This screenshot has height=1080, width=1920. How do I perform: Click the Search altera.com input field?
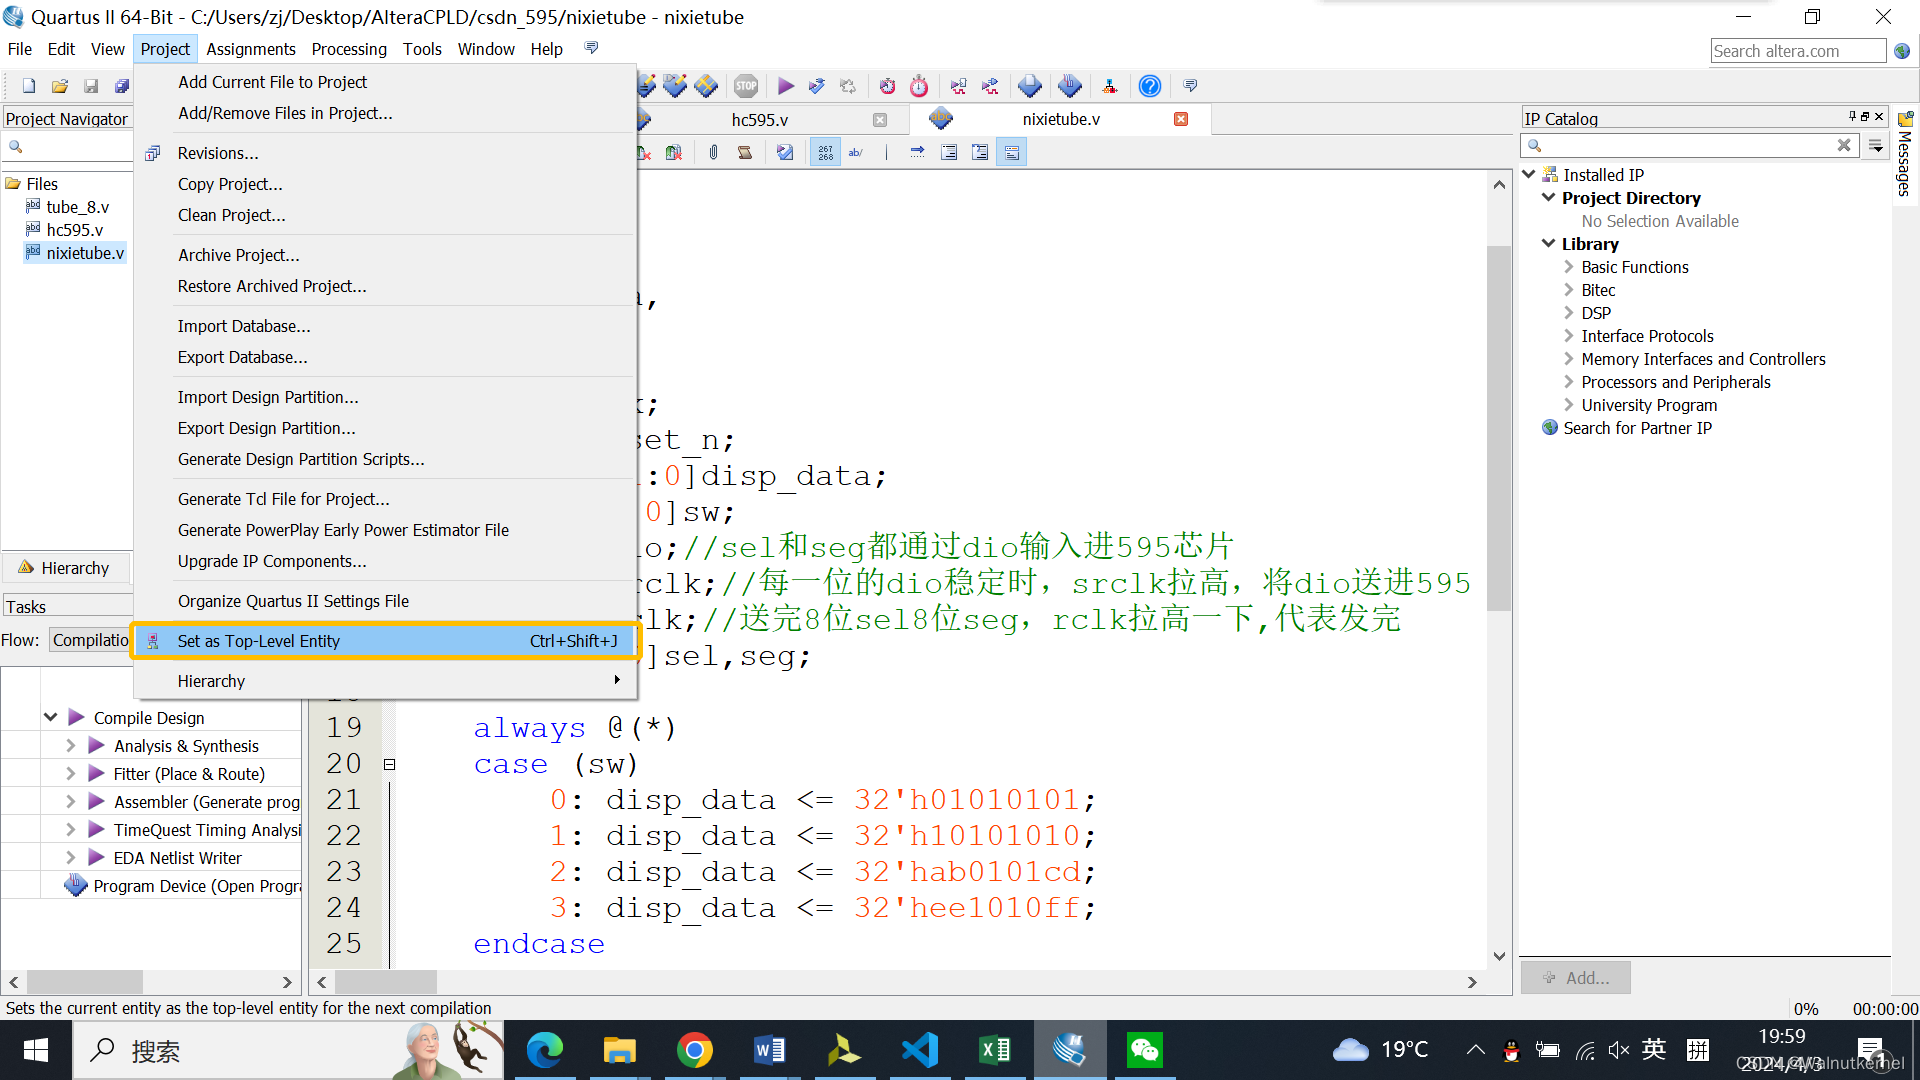(1797, 51)
